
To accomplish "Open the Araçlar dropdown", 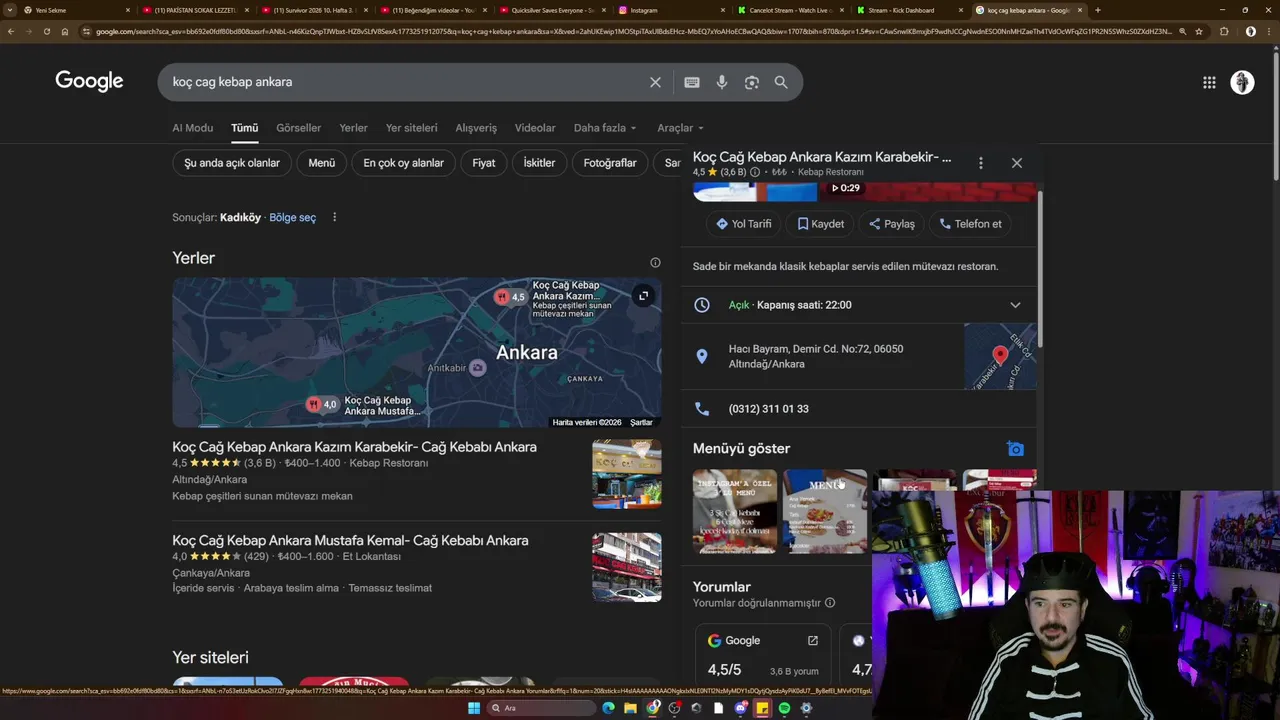I will pos(680,128).
